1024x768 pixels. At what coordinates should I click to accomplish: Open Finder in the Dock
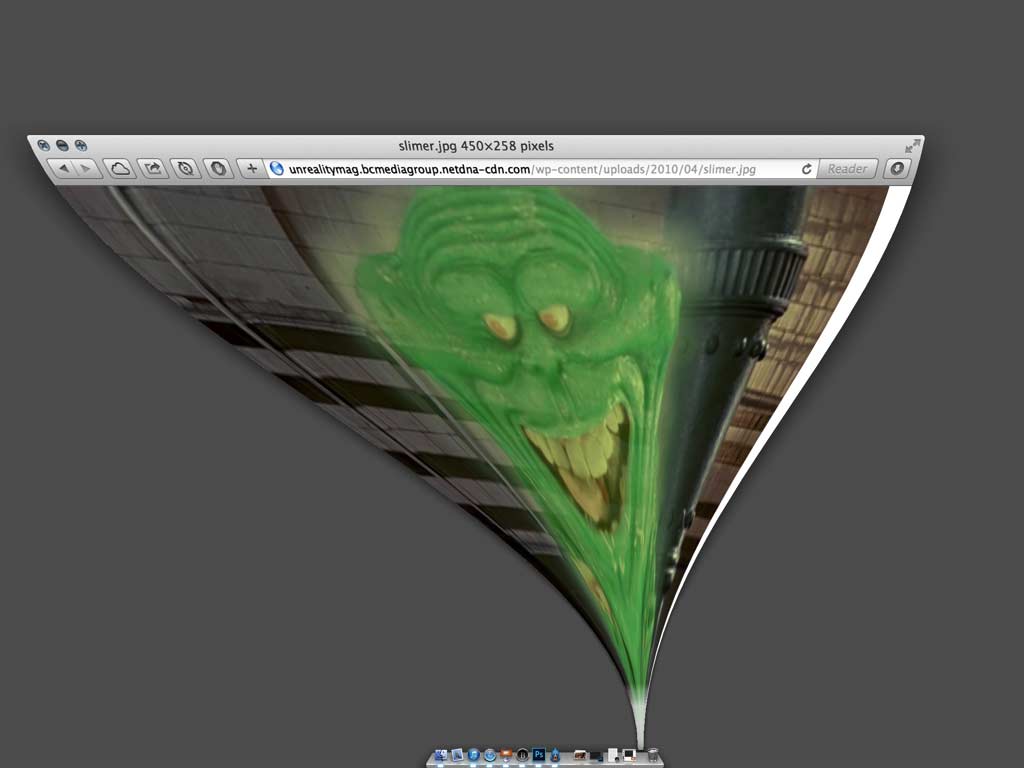tap(441, 755)
